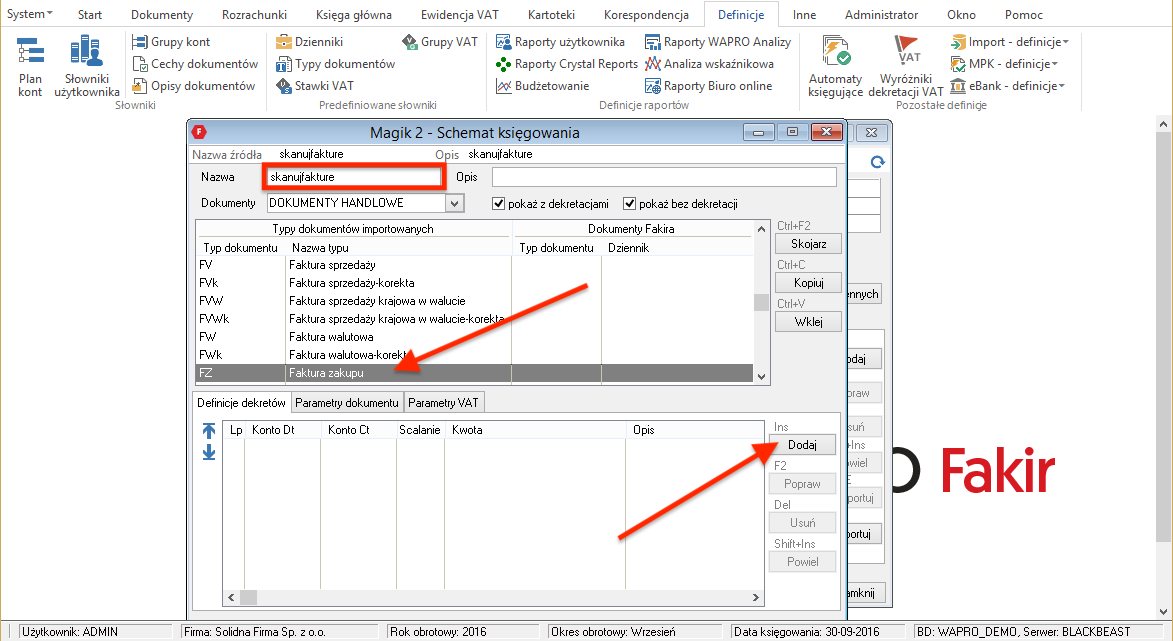Expand Import - definicje dropdown

1010,42
